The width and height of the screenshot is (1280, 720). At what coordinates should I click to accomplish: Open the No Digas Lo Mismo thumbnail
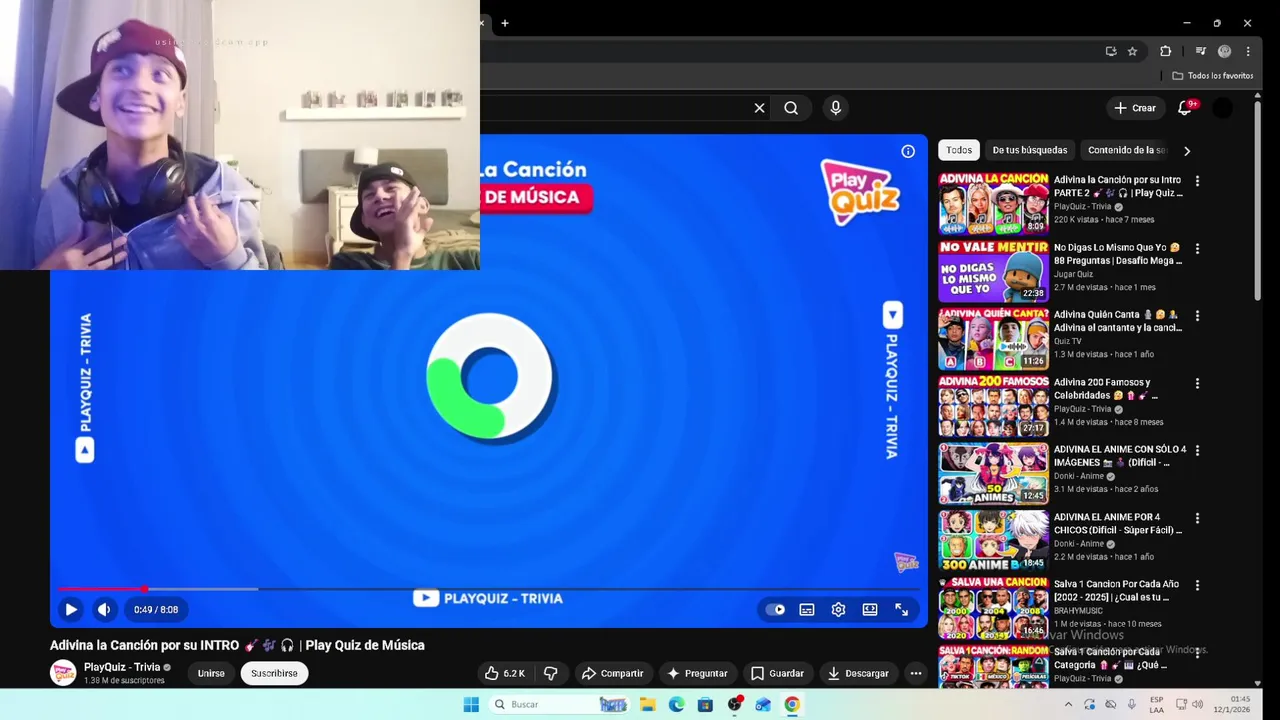pyautogui.click(x=993, y=270)
